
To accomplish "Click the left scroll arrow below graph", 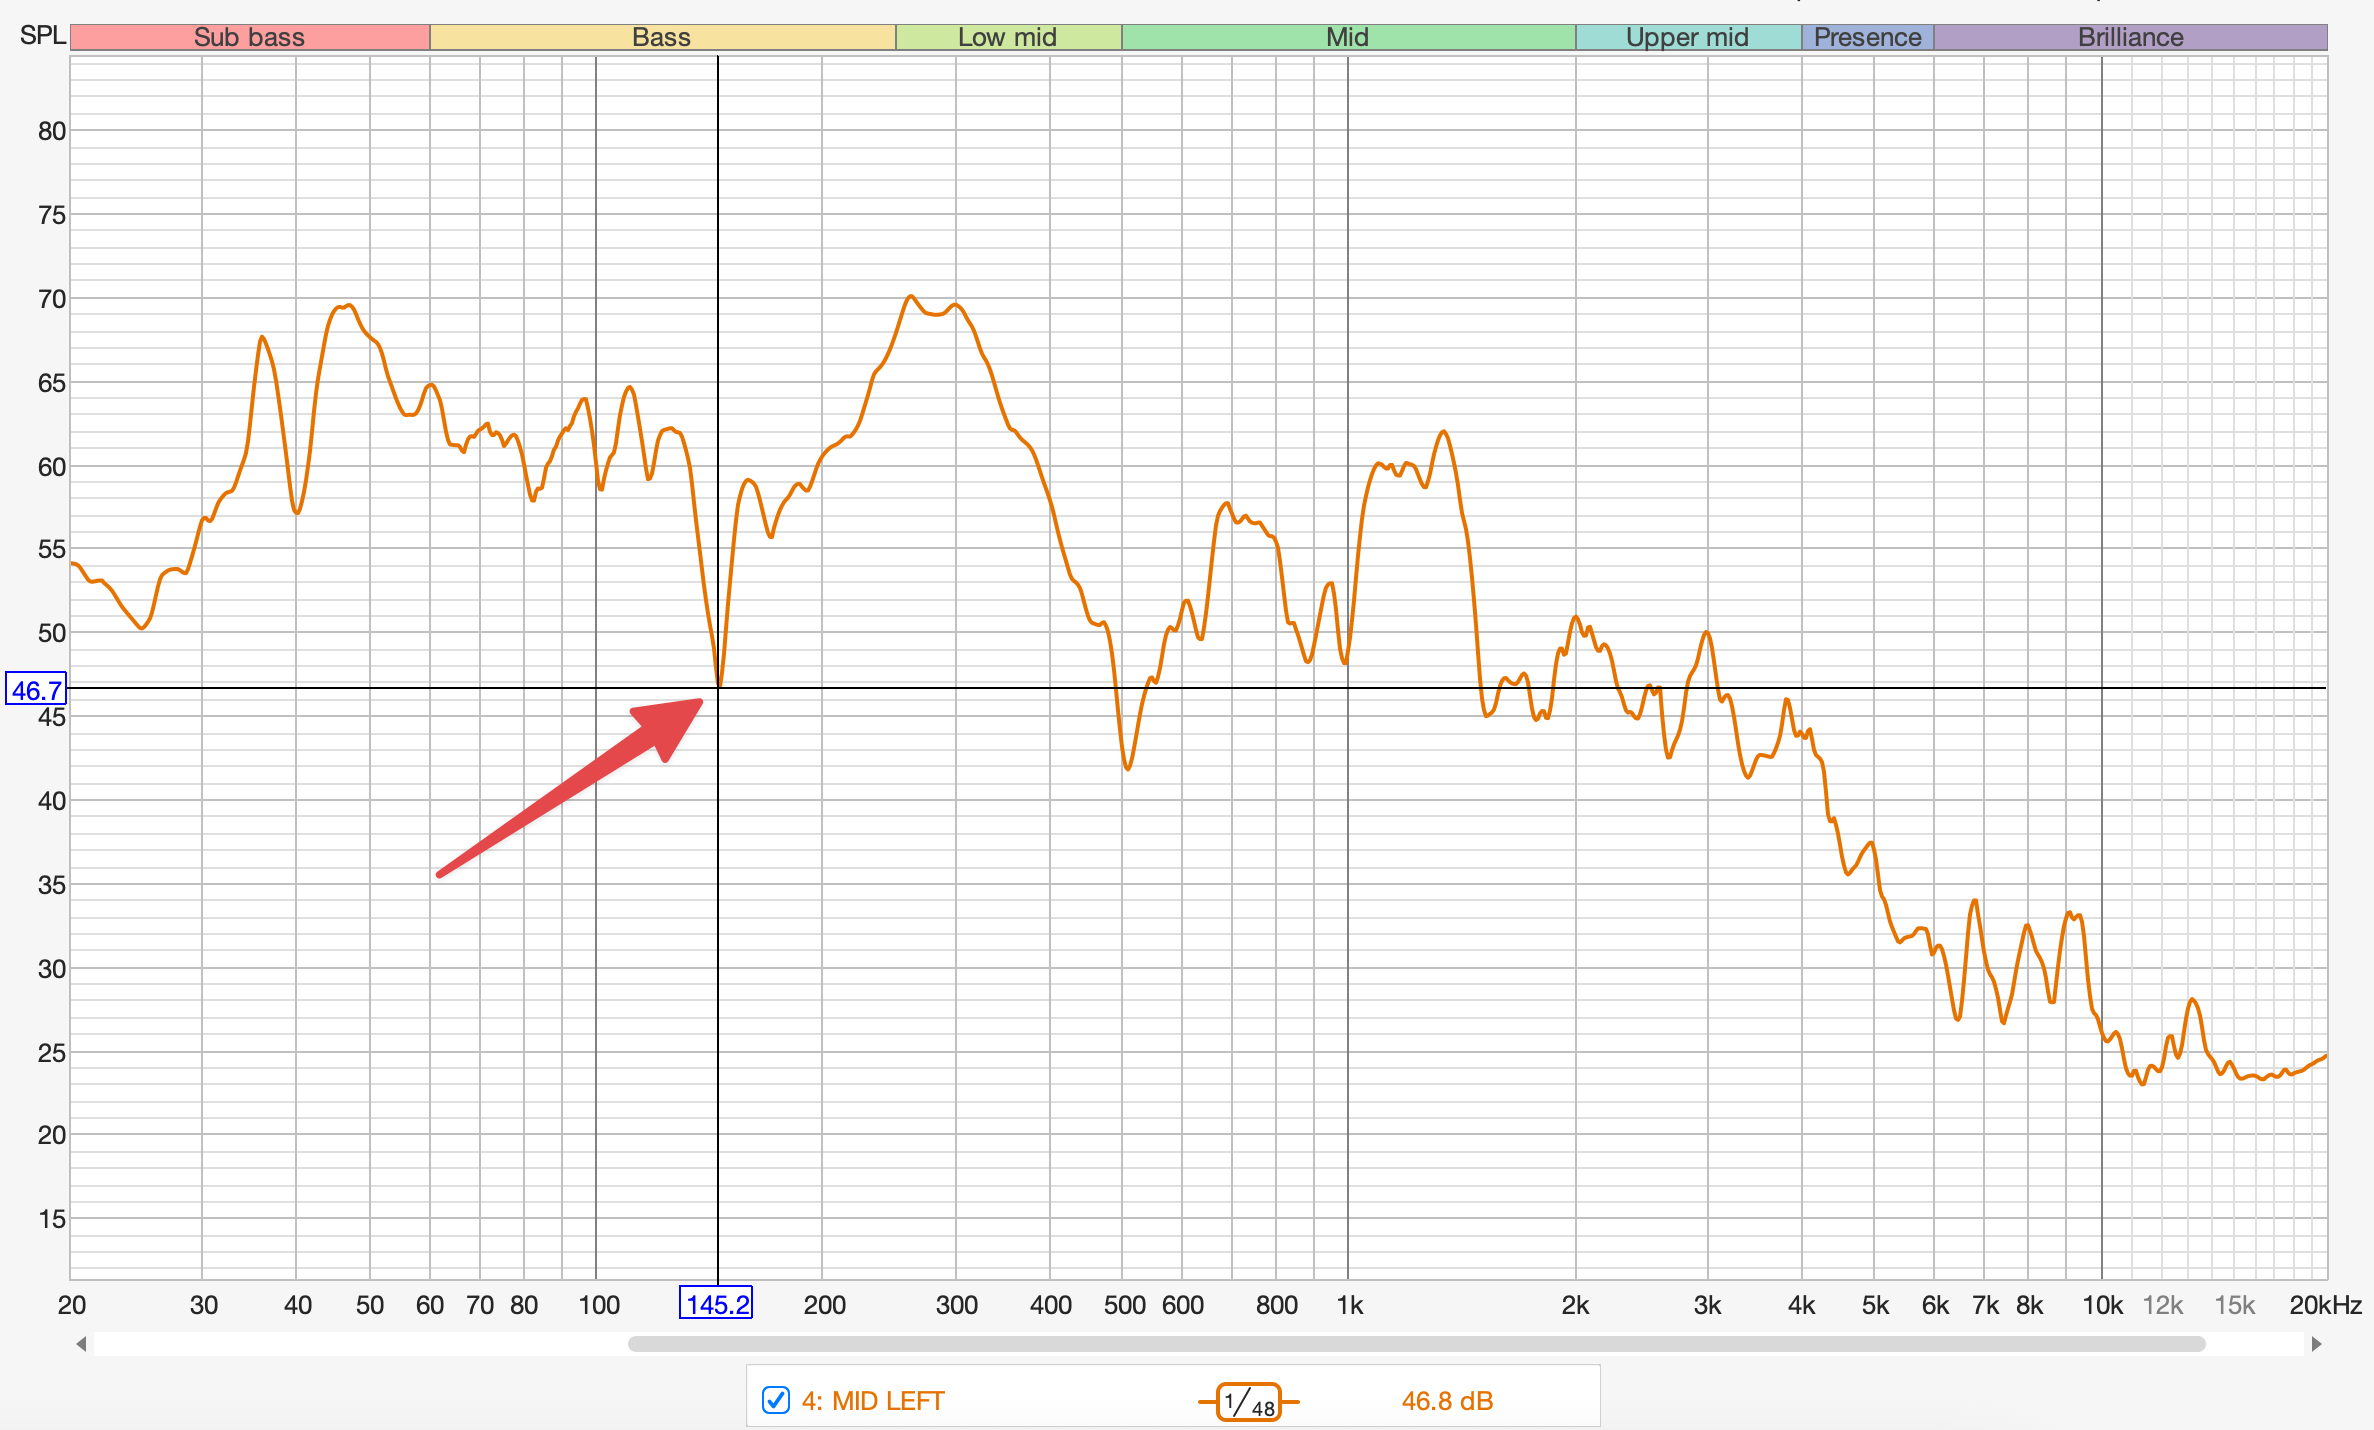I will click(81, 1344).
